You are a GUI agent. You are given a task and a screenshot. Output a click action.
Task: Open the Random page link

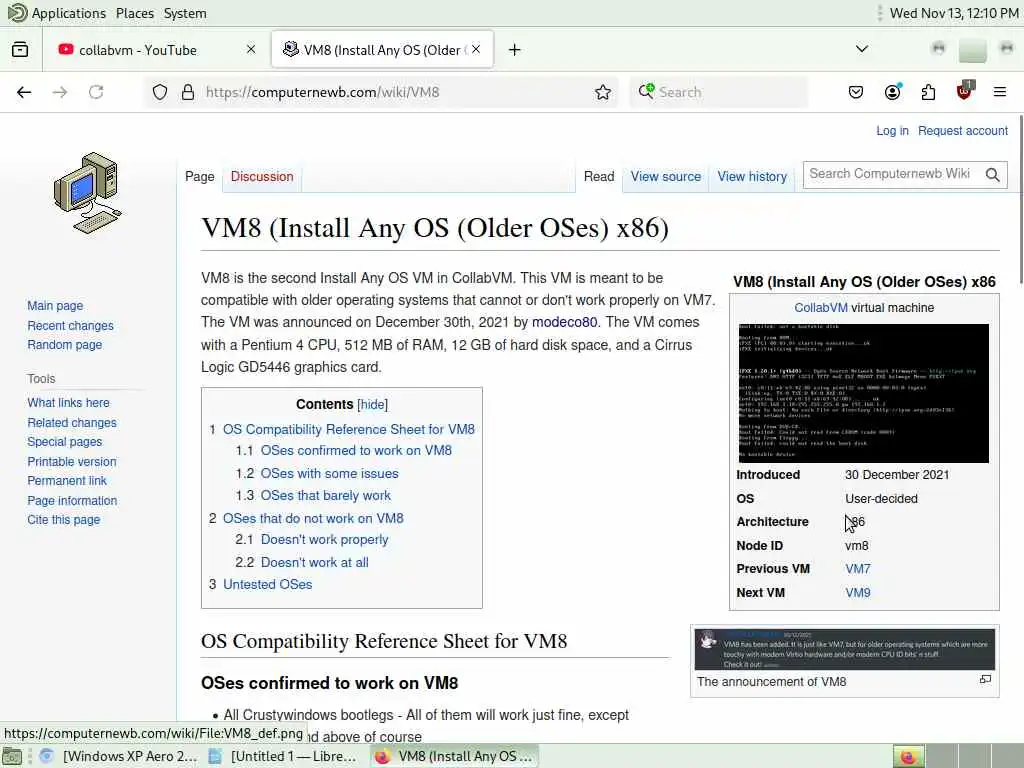[x=64, y=345]
